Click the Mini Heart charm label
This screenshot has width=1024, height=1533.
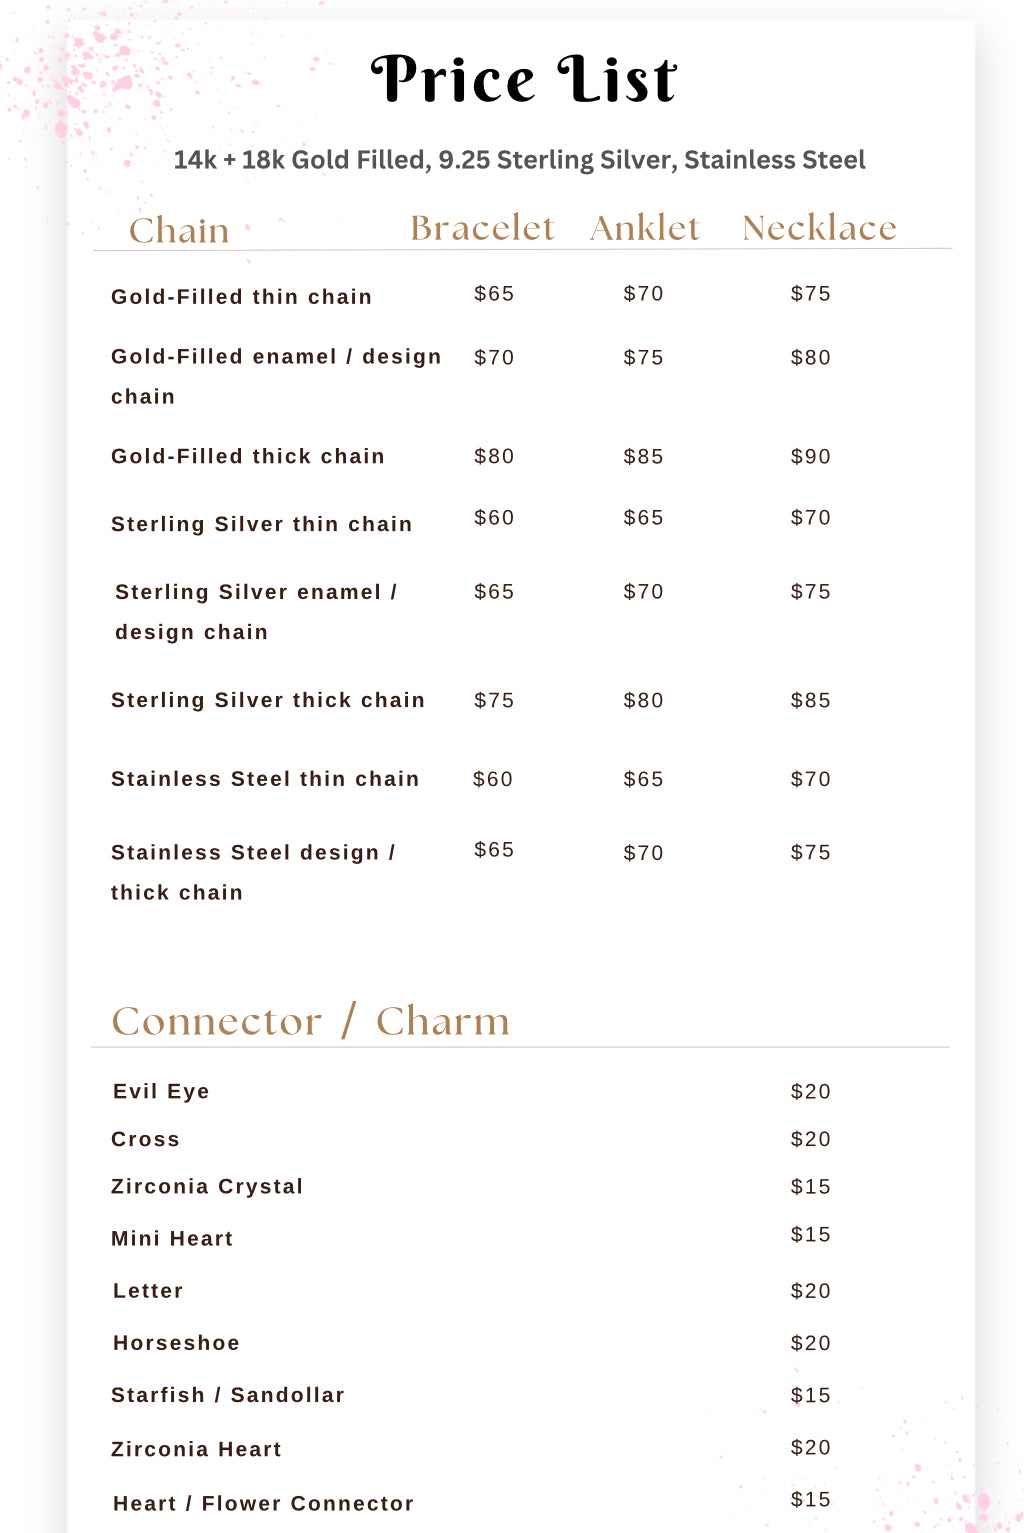(172, 1239)
